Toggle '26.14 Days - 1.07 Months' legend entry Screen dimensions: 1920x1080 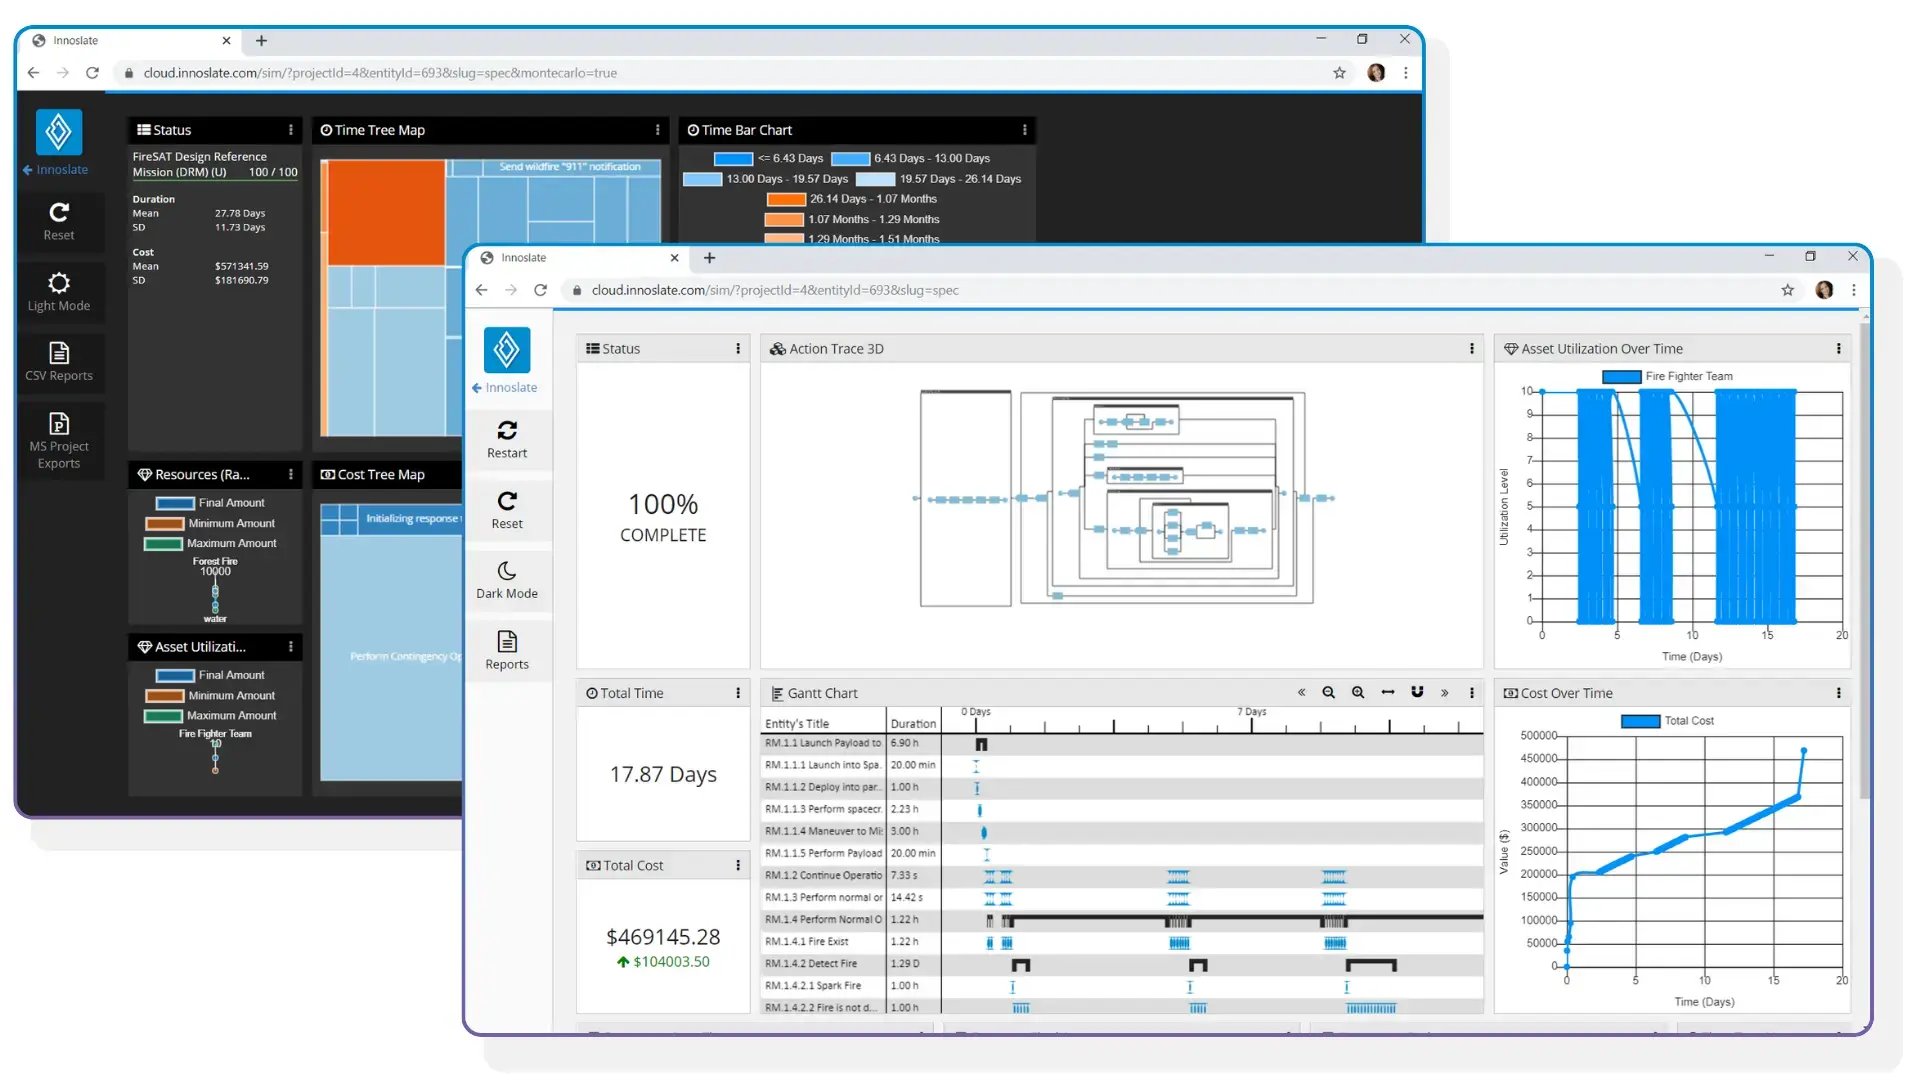coord(851,199)
